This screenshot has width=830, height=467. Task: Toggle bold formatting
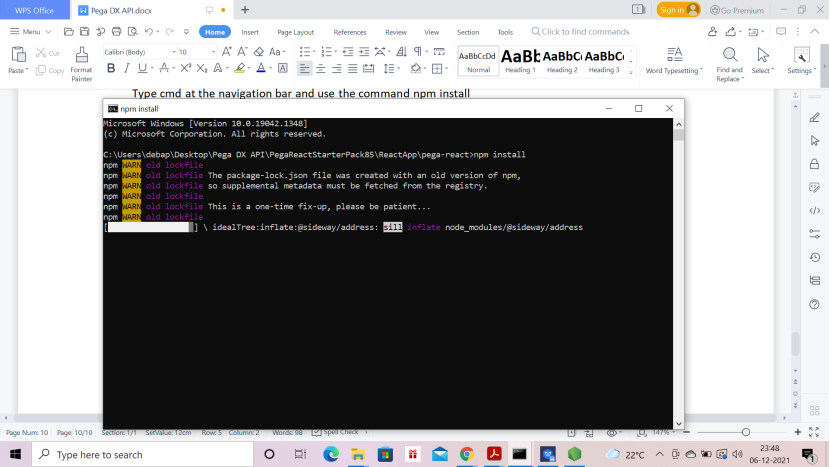[111, 68]
